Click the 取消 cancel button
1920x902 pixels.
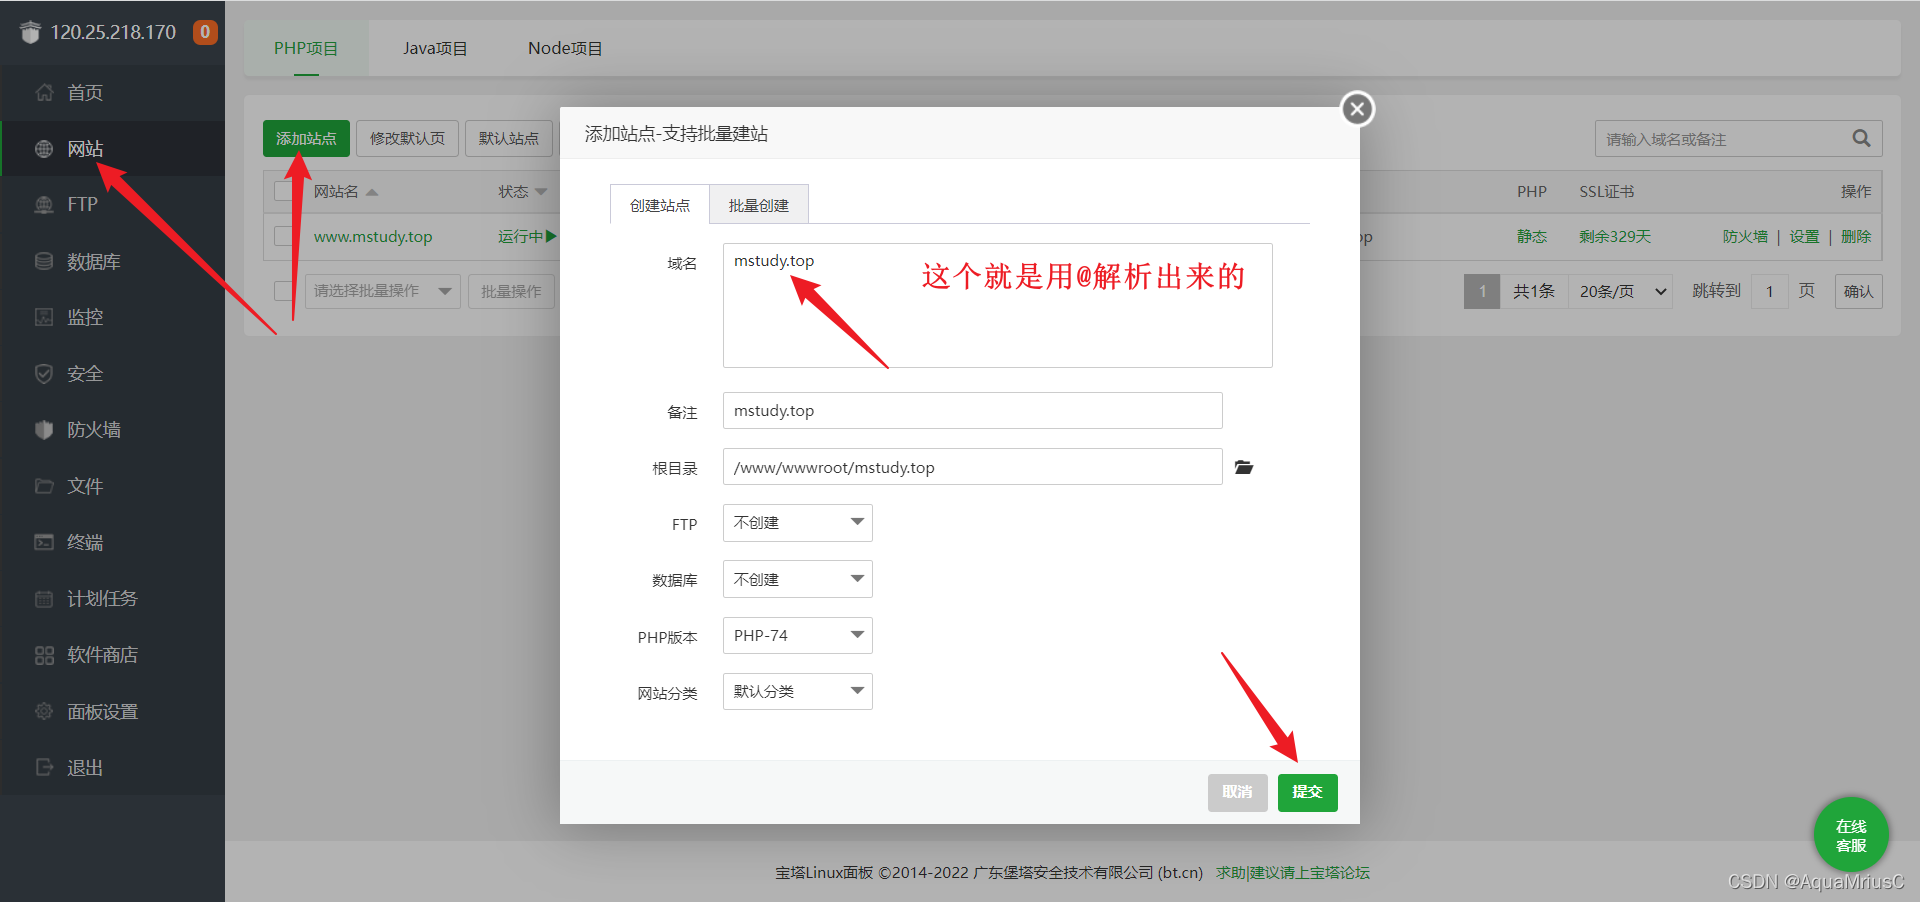click(1237, 792)
